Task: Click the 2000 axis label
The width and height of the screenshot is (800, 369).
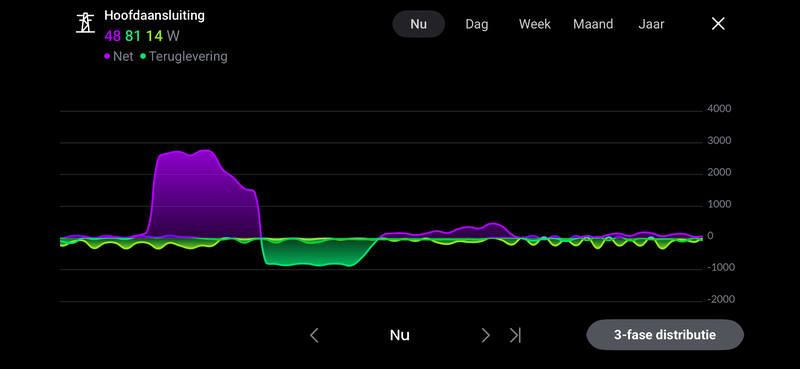Action: click(x=719, y=173)
